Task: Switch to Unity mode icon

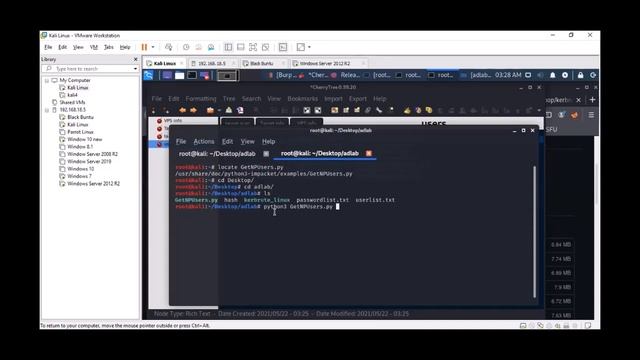Action: (x=266, y=47)
